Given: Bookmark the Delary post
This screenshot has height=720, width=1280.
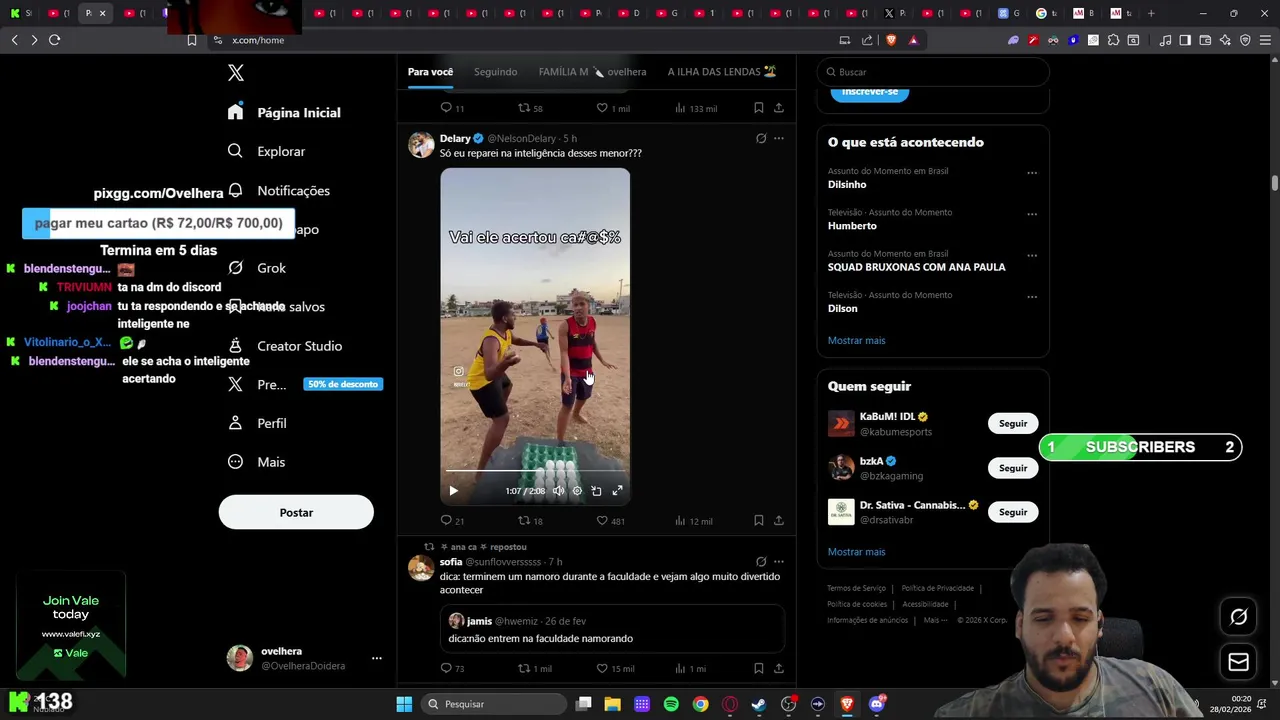Looking at the screenshot, I should (x=759, y=521).
